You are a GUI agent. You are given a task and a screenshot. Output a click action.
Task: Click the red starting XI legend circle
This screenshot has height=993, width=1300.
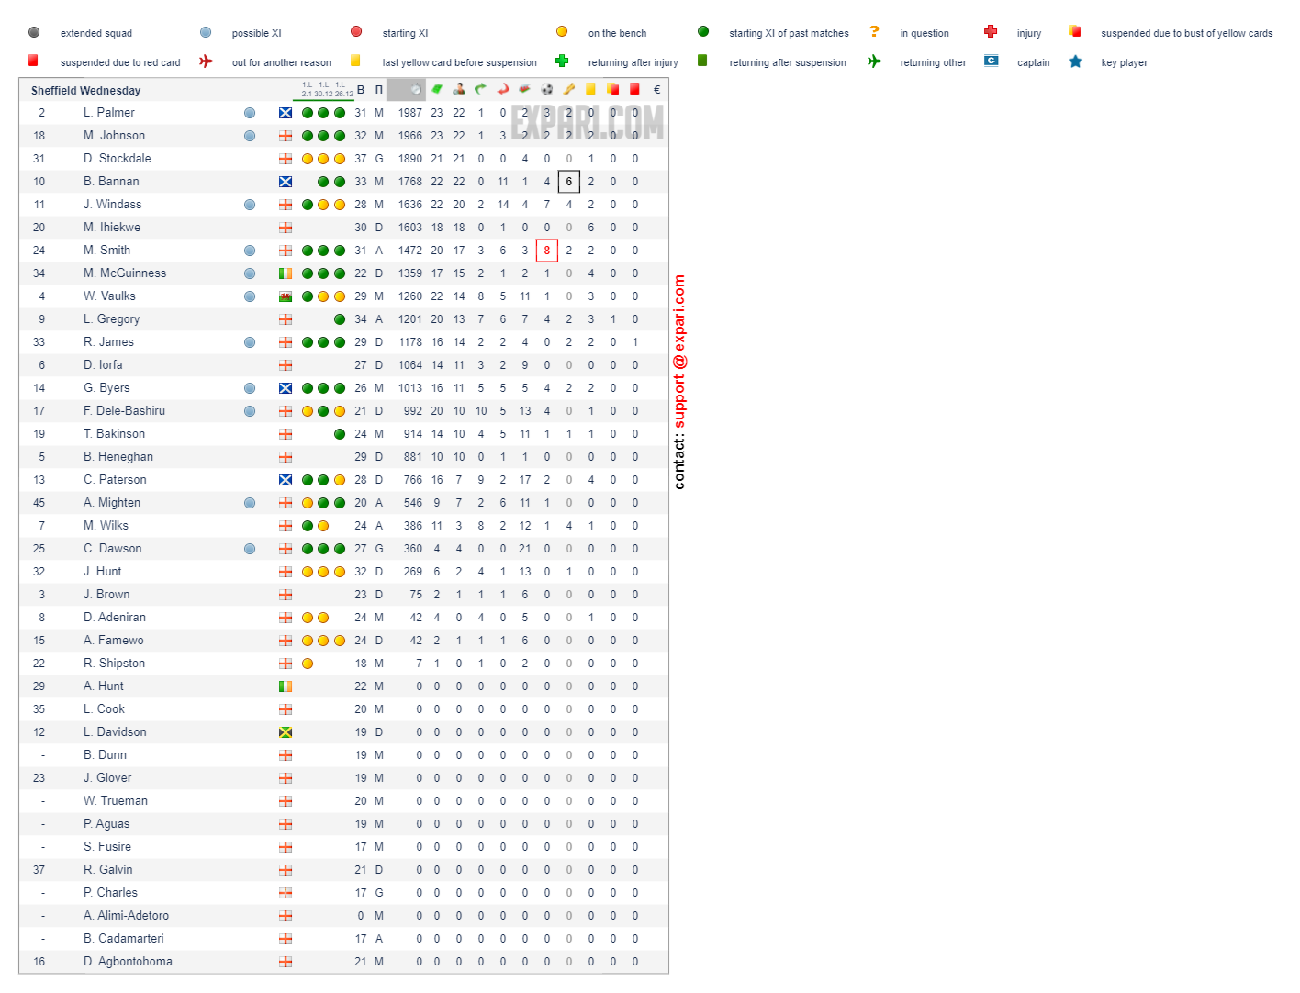tap(357, 32)
